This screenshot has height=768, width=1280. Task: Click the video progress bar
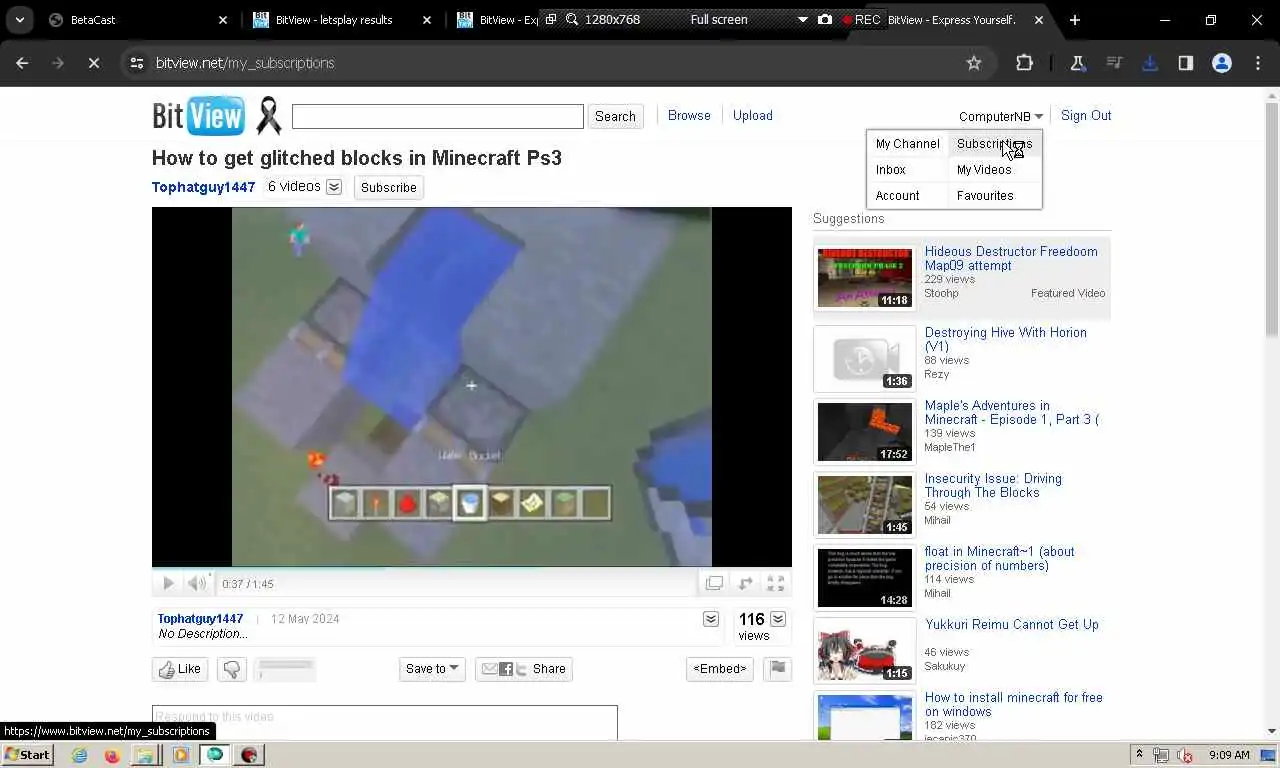[472, 569]
